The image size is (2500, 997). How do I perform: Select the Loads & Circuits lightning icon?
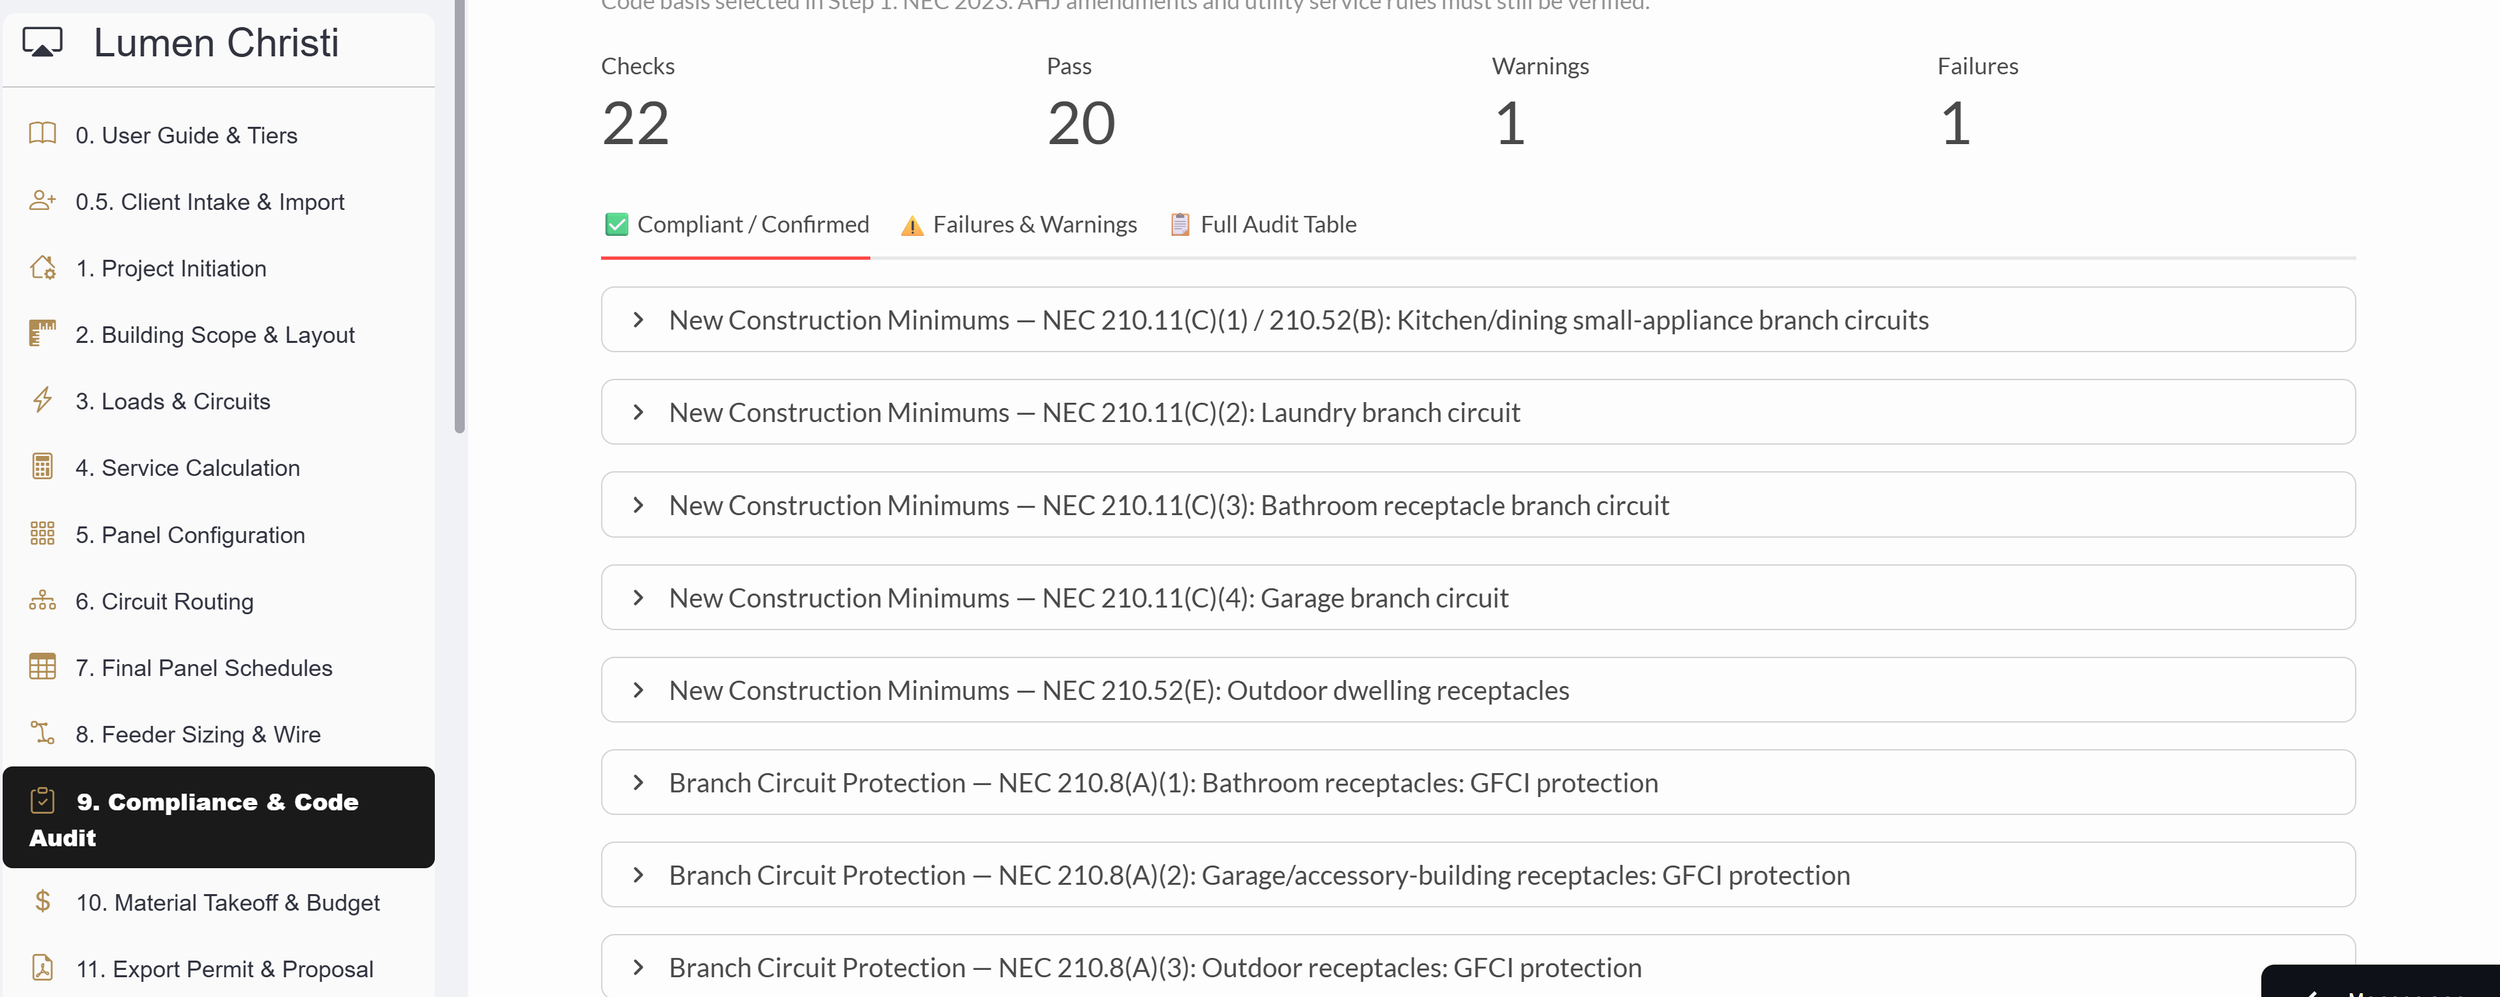point(42,401)
